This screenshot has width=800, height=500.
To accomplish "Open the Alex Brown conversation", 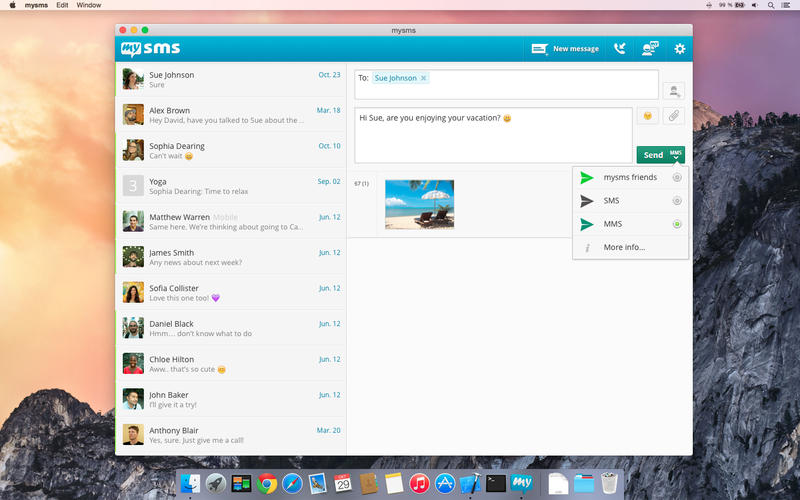I will (x=230, y=115).
